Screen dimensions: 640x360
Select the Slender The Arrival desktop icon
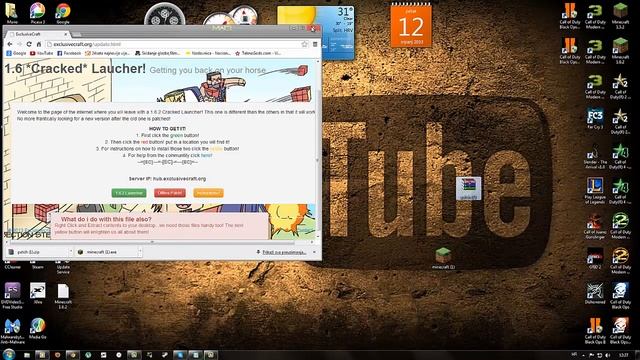coord(595,157)
